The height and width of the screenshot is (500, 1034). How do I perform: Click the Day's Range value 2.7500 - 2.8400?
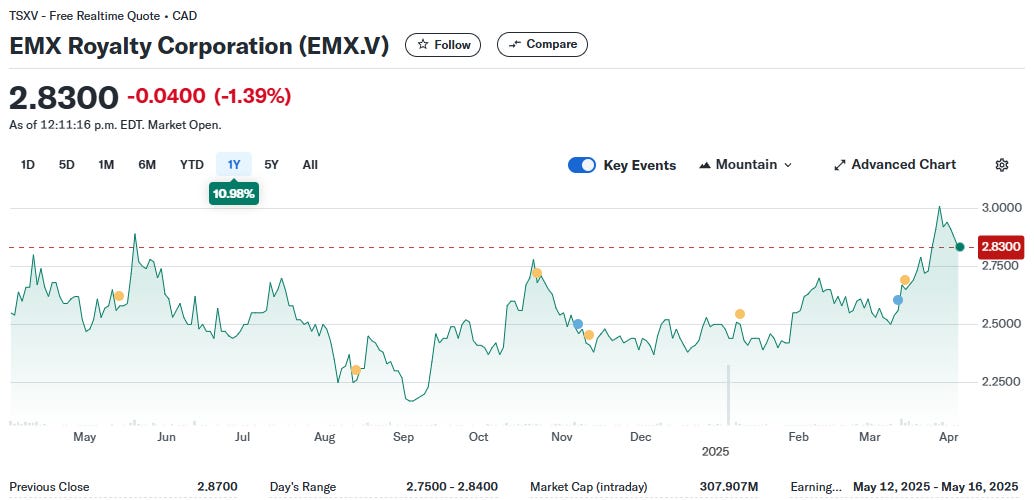452,487
